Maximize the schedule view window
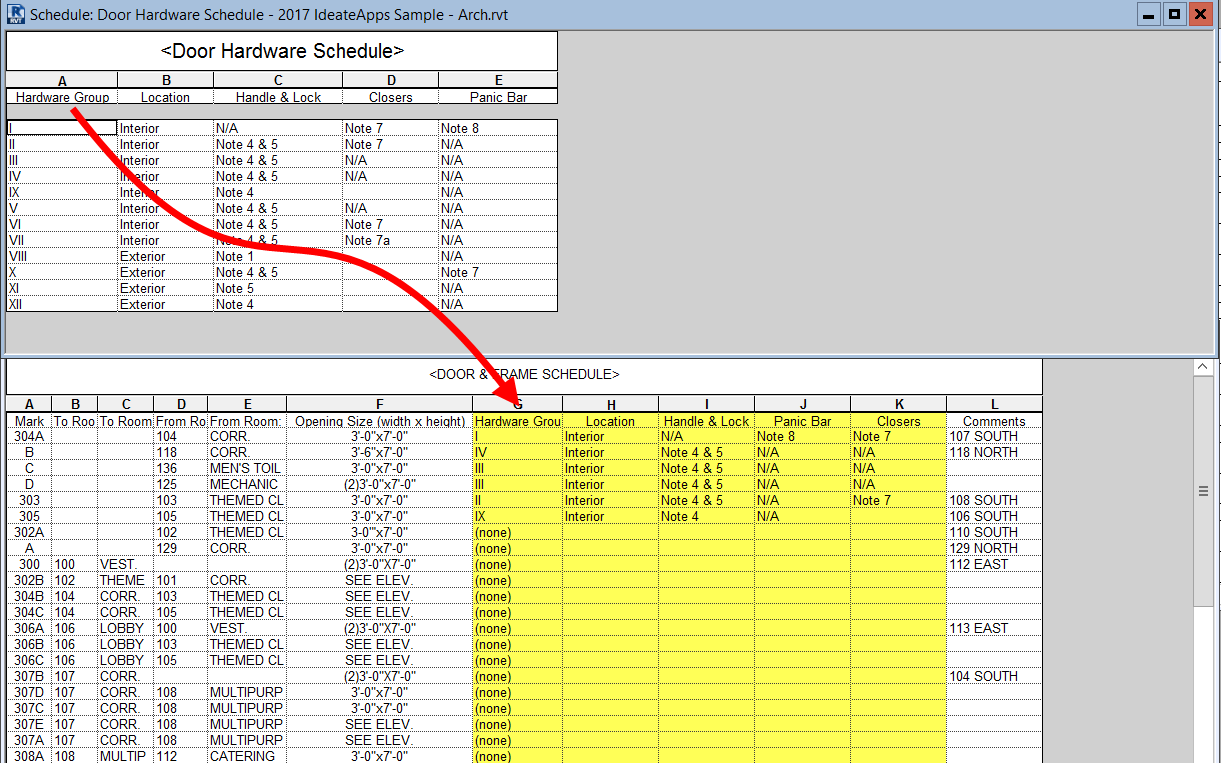Image resolution: width=1221 pixels, height=763 pixels. click(1174, 15)
